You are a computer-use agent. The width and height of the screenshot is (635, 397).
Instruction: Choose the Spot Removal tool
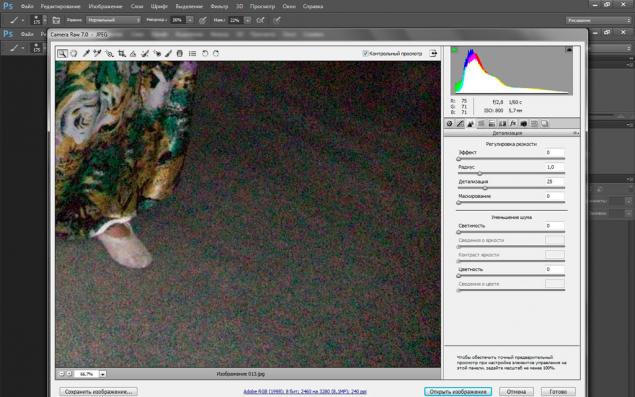(x=145, y=53)
